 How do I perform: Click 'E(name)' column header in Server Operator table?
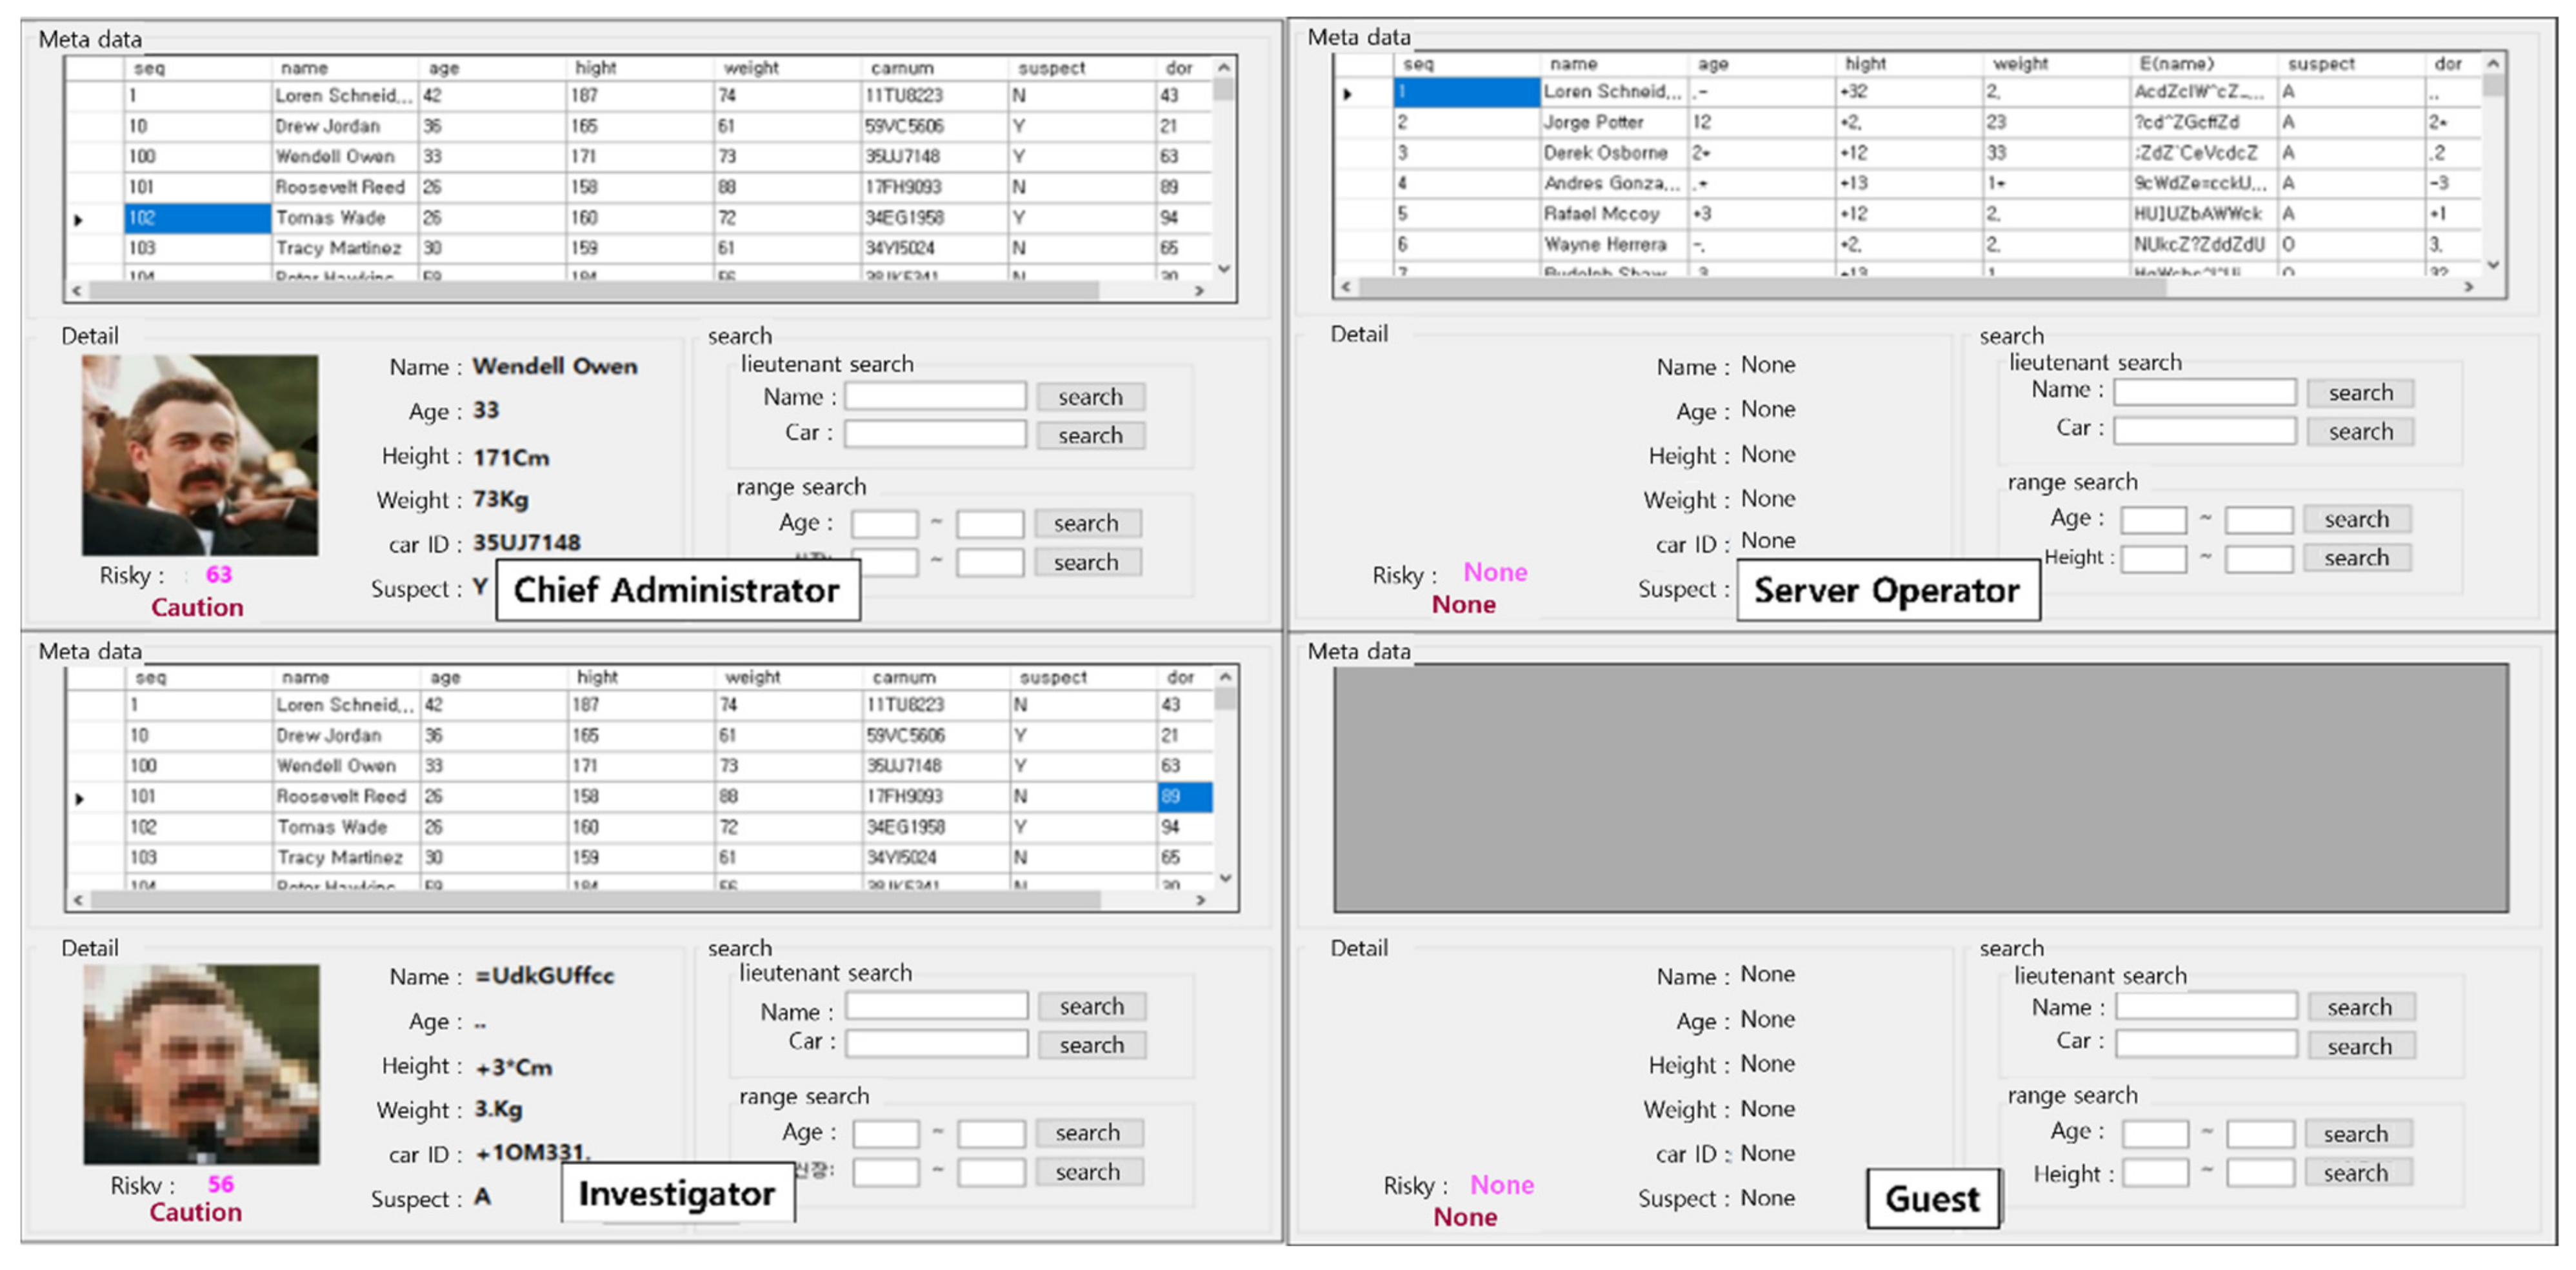[2176, 63]
